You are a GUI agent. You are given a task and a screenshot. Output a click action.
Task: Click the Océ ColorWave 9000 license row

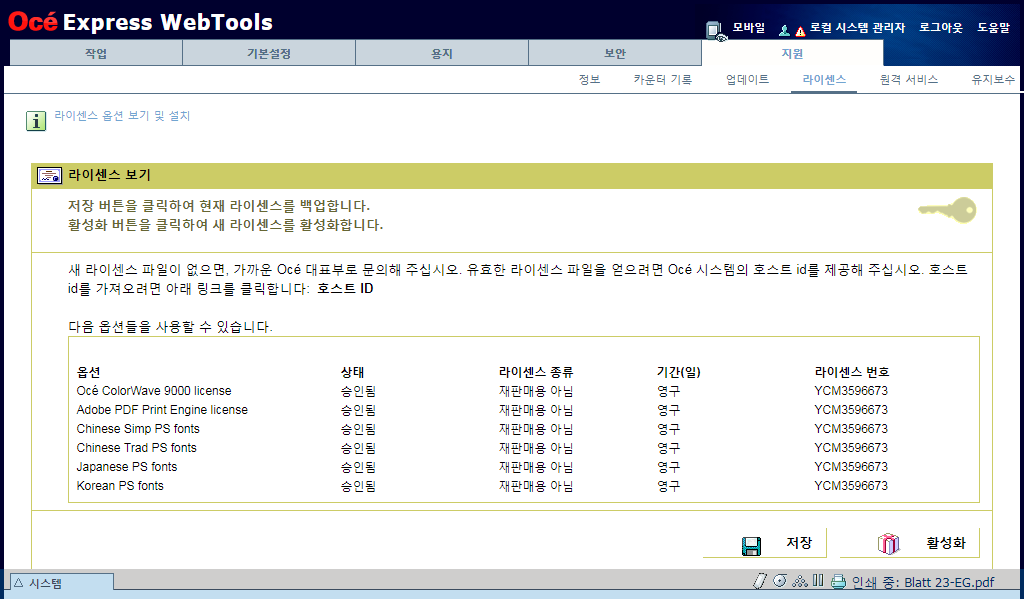pyautogui.click(x=482, y=391)
